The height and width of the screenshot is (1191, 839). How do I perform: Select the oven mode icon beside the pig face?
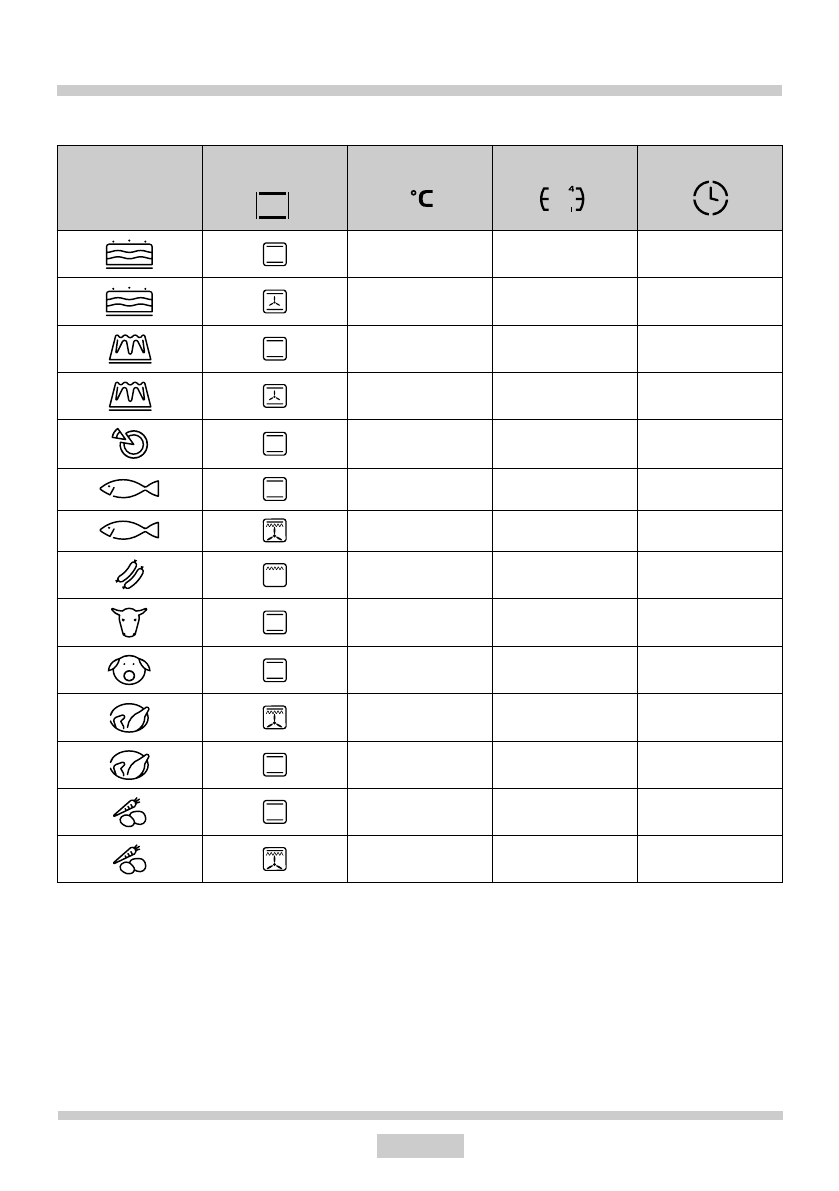coord(274,669)
